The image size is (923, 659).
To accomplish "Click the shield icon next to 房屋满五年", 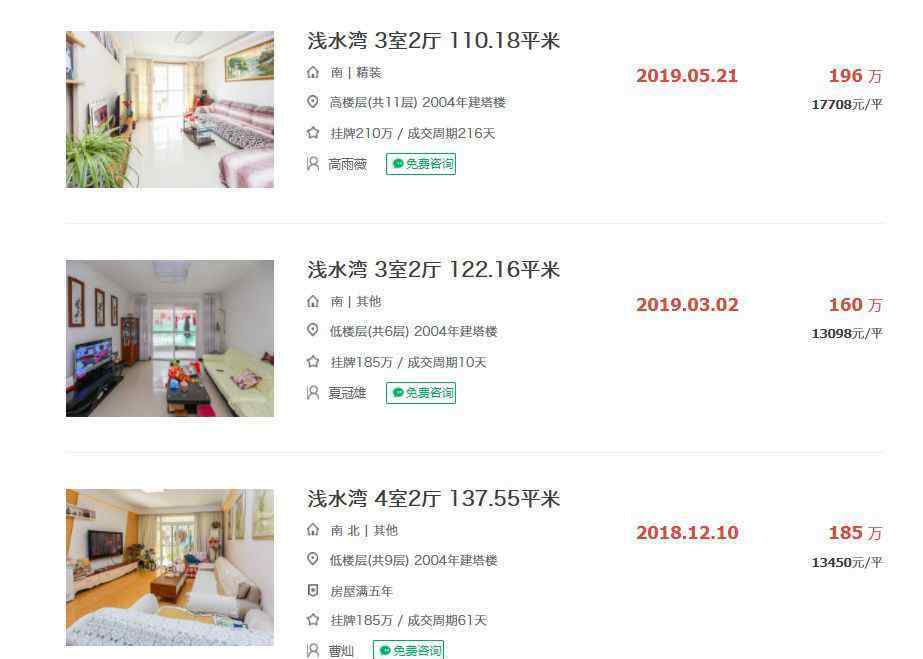I will click(313, 590).
